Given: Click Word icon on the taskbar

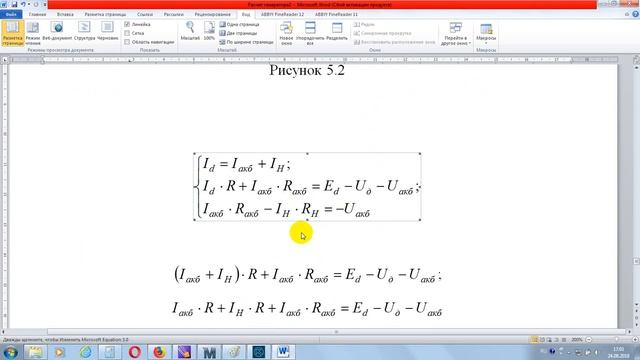Looking at the screenshot, I should [x=284, y=352].
